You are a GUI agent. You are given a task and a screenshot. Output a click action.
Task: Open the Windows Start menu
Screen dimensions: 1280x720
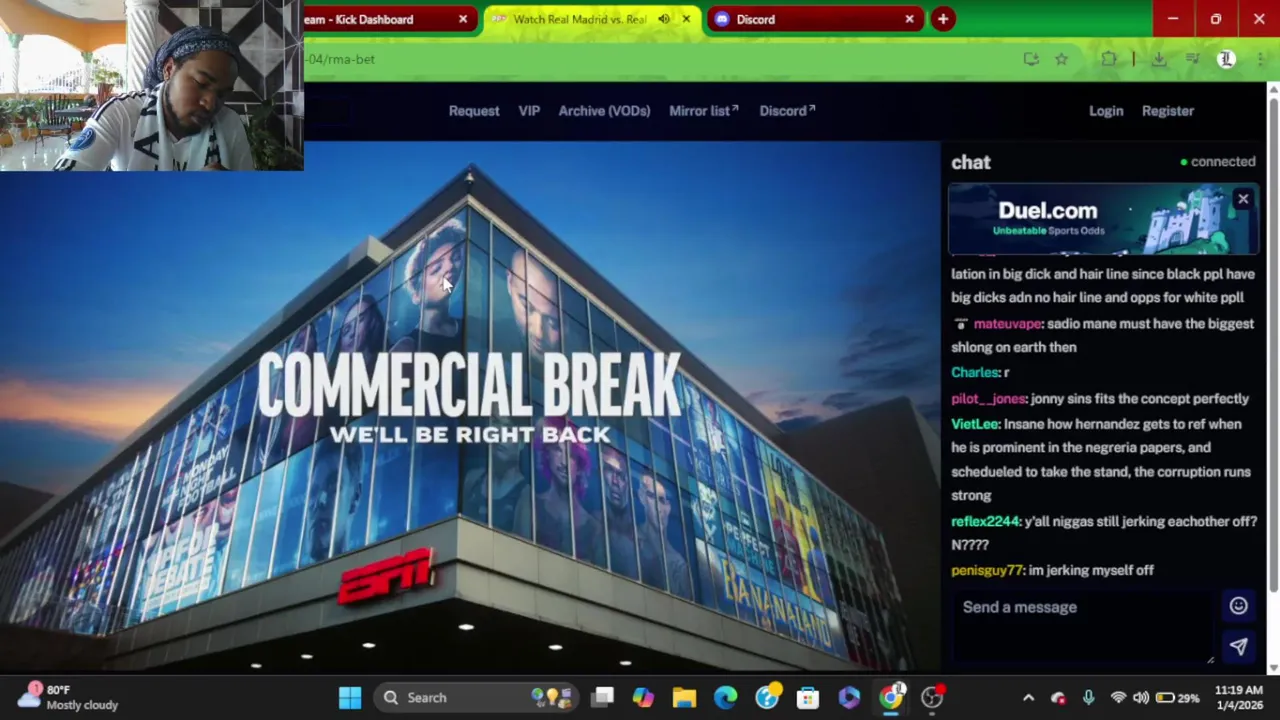pos(350,697)
